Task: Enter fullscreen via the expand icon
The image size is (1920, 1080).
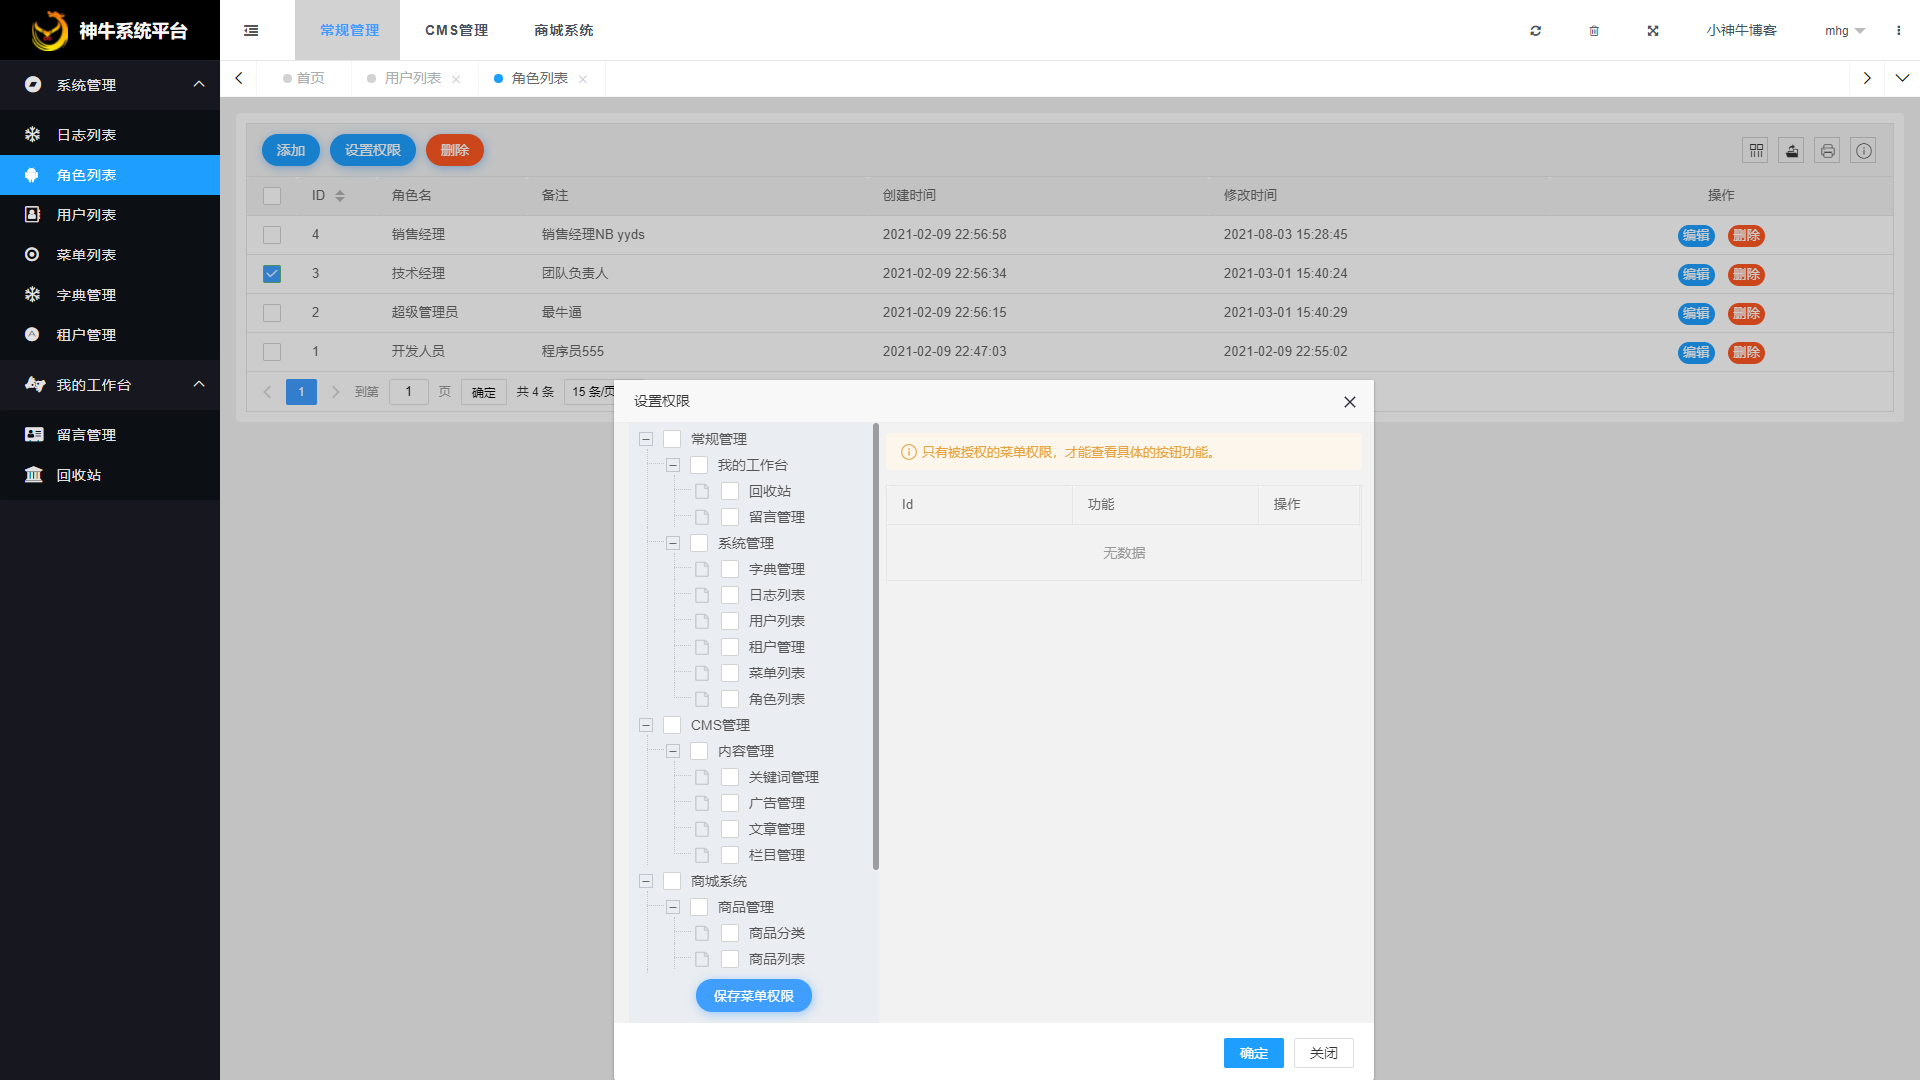Action: coord(1653,31)
